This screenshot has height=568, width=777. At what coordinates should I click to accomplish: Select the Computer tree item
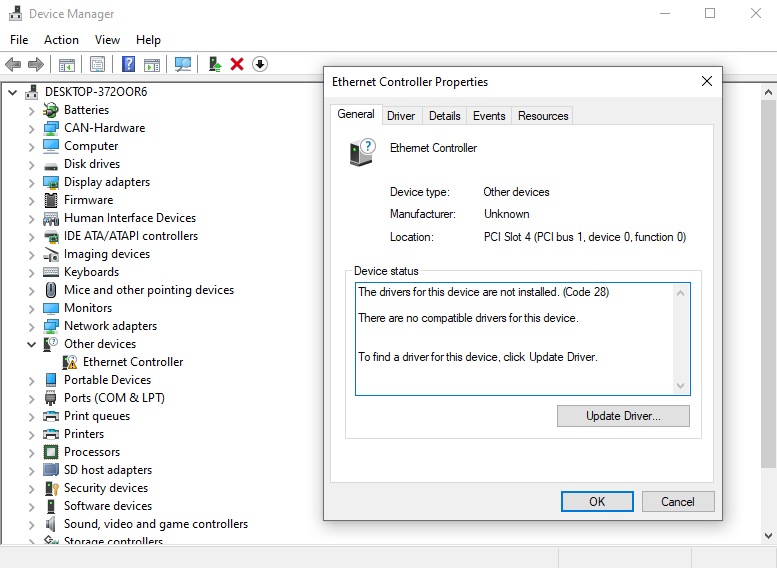(x=91, y=146)
